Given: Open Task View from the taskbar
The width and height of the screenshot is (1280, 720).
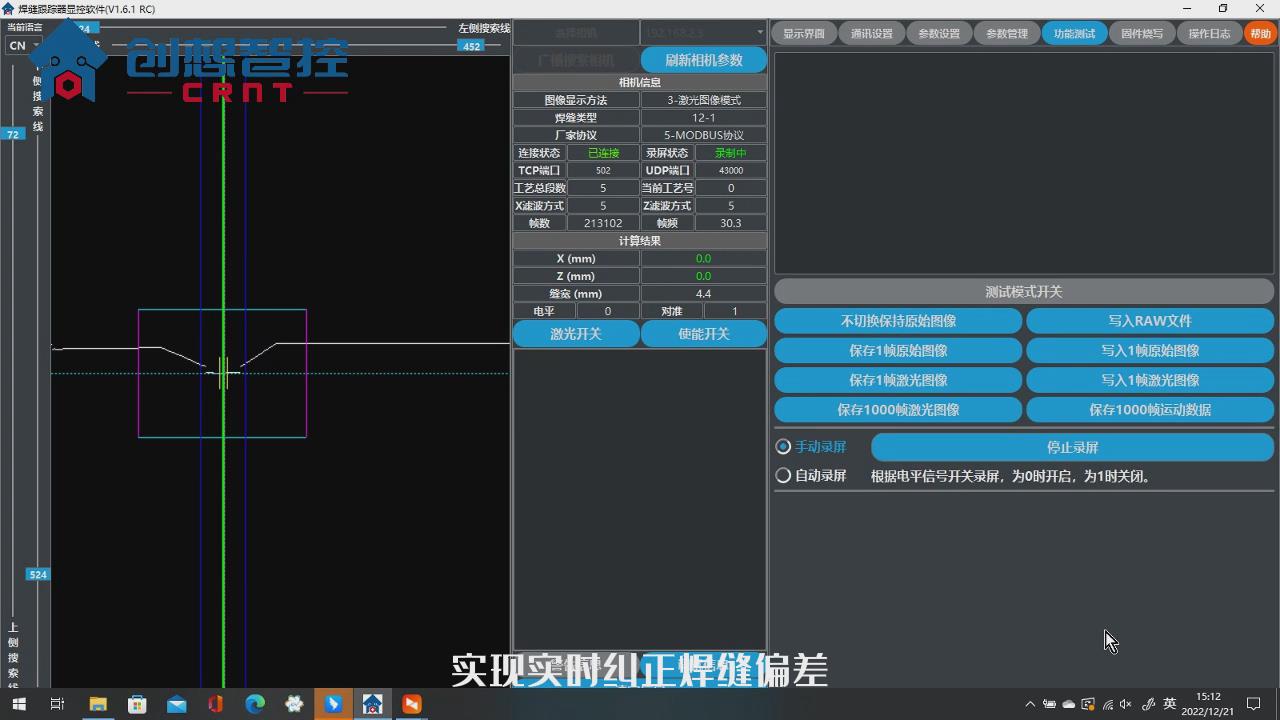Looking at the screenshot, I should coord(57,704).
